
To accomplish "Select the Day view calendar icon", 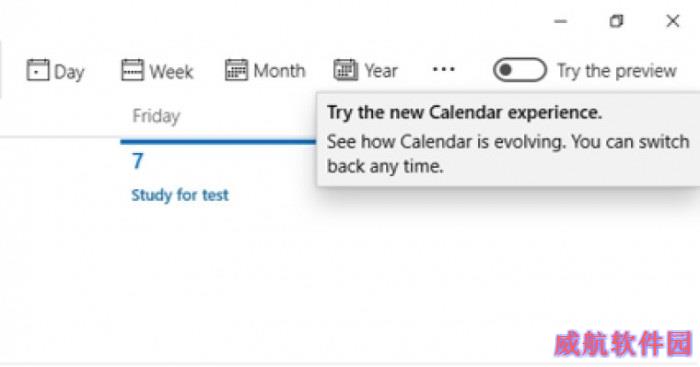I will coord(38,71).
